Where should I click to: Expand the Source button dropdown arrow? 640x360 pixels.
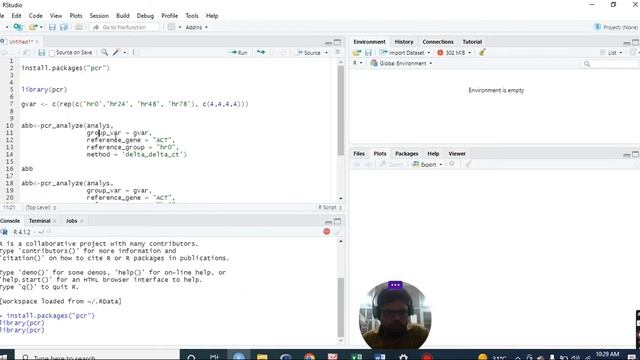coord(326,53)
